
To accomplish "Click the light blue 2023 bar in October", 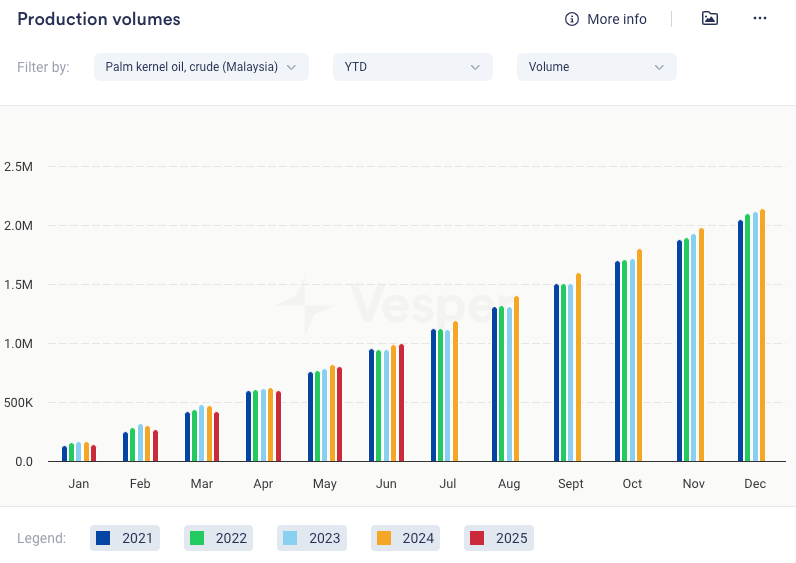I will [632, 360].
